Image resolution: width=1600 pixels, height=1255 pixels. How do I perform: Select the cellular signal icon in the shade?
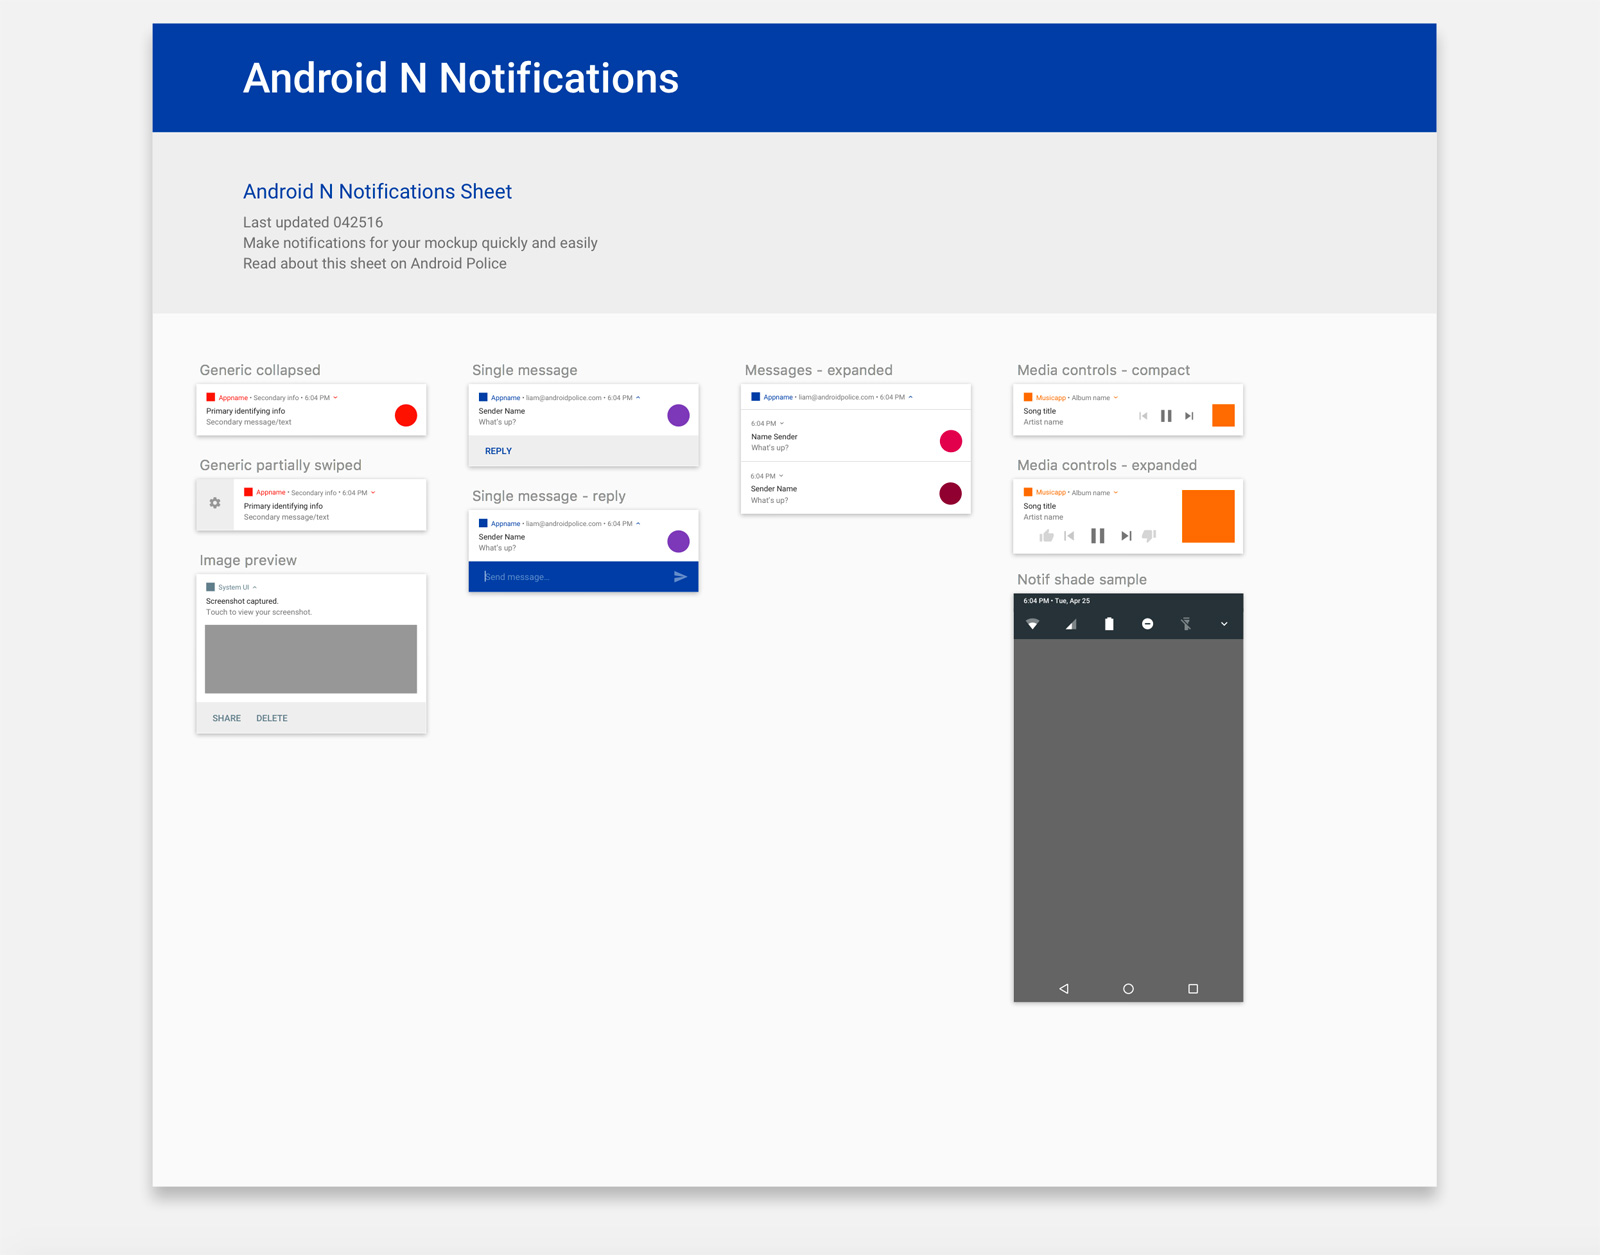pos(1070,624)
